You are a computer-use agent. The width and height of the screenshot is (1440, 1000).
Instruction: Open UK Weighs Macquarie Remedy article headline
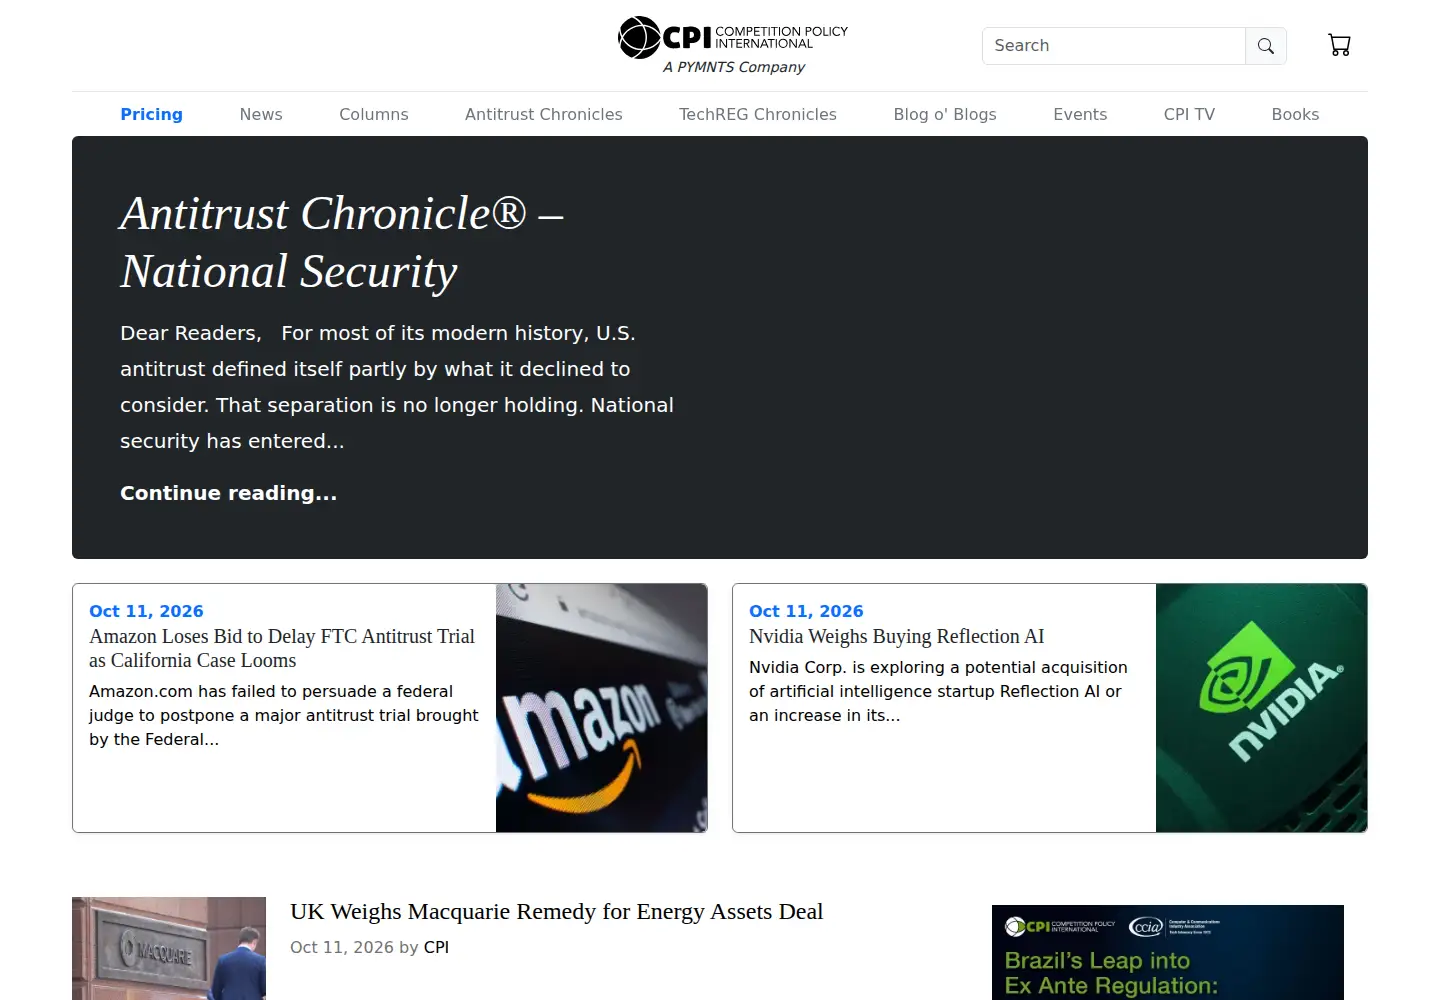[x=557, y=911]
